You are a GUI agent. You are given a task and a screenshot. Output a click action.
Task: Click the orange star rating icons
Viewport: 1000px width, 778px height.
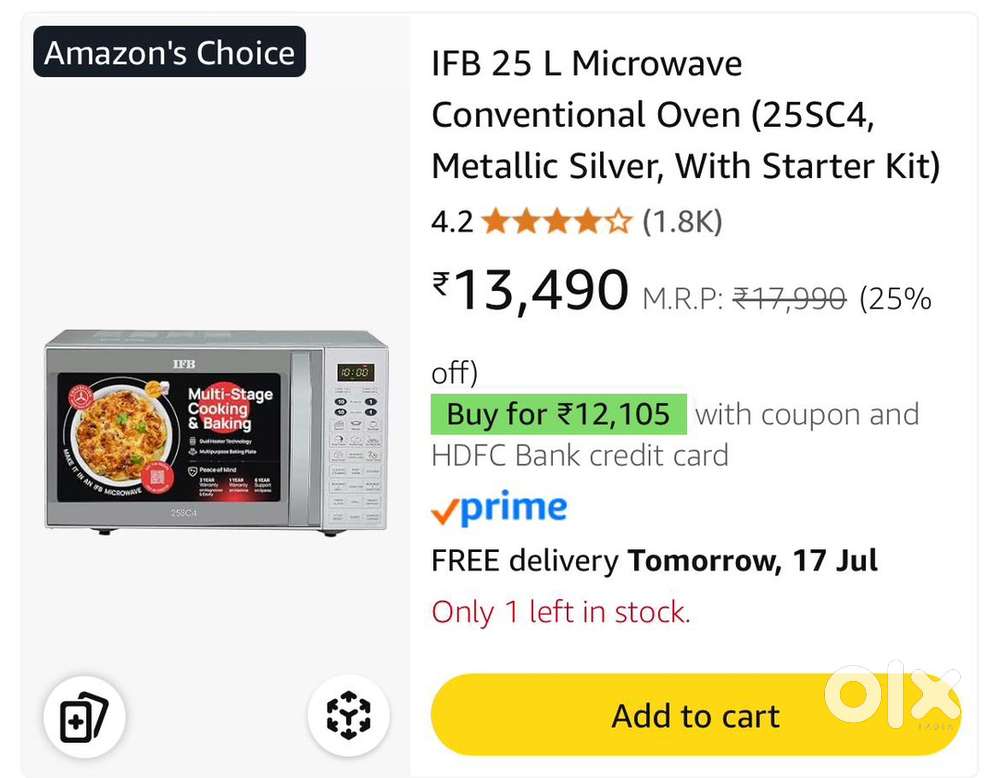pyautogui.click(x=556, y=221)
